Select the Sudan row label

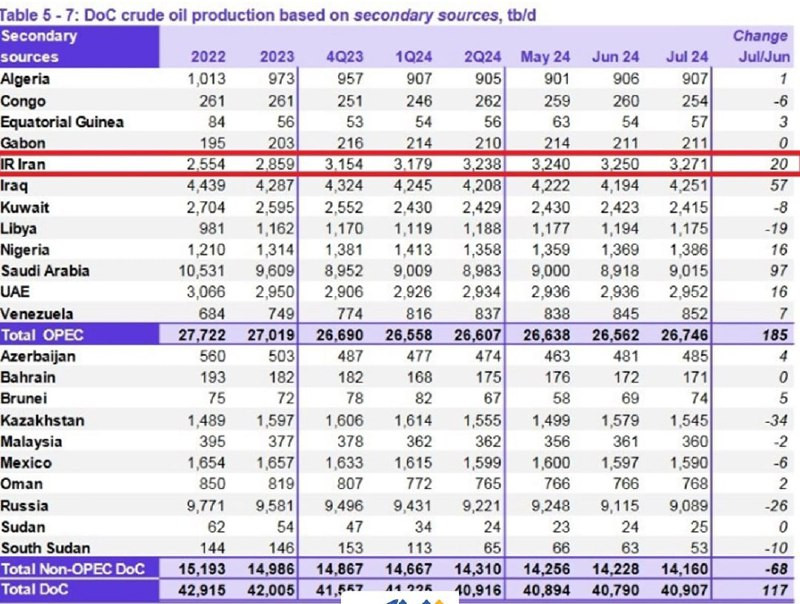tap(23, 526)
